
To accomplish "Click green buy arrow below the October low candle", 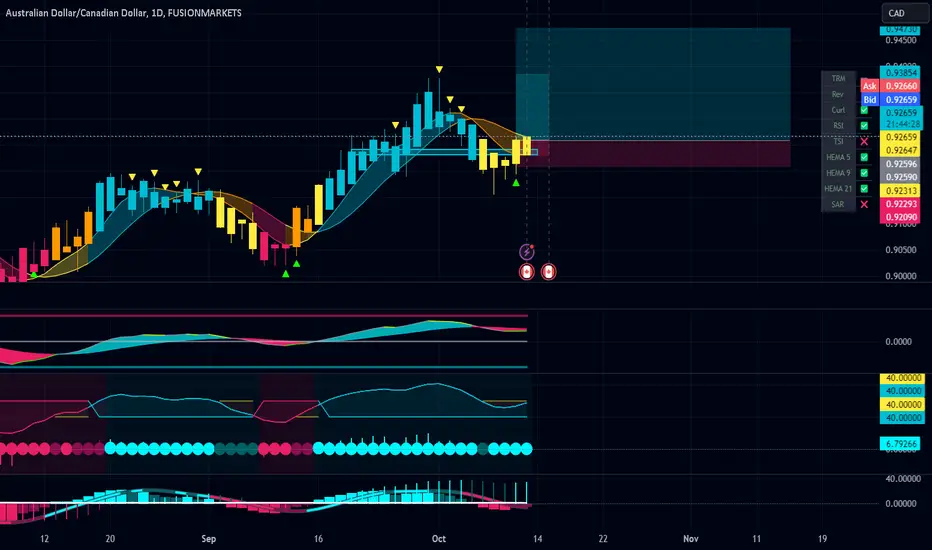I will point(516,183).
